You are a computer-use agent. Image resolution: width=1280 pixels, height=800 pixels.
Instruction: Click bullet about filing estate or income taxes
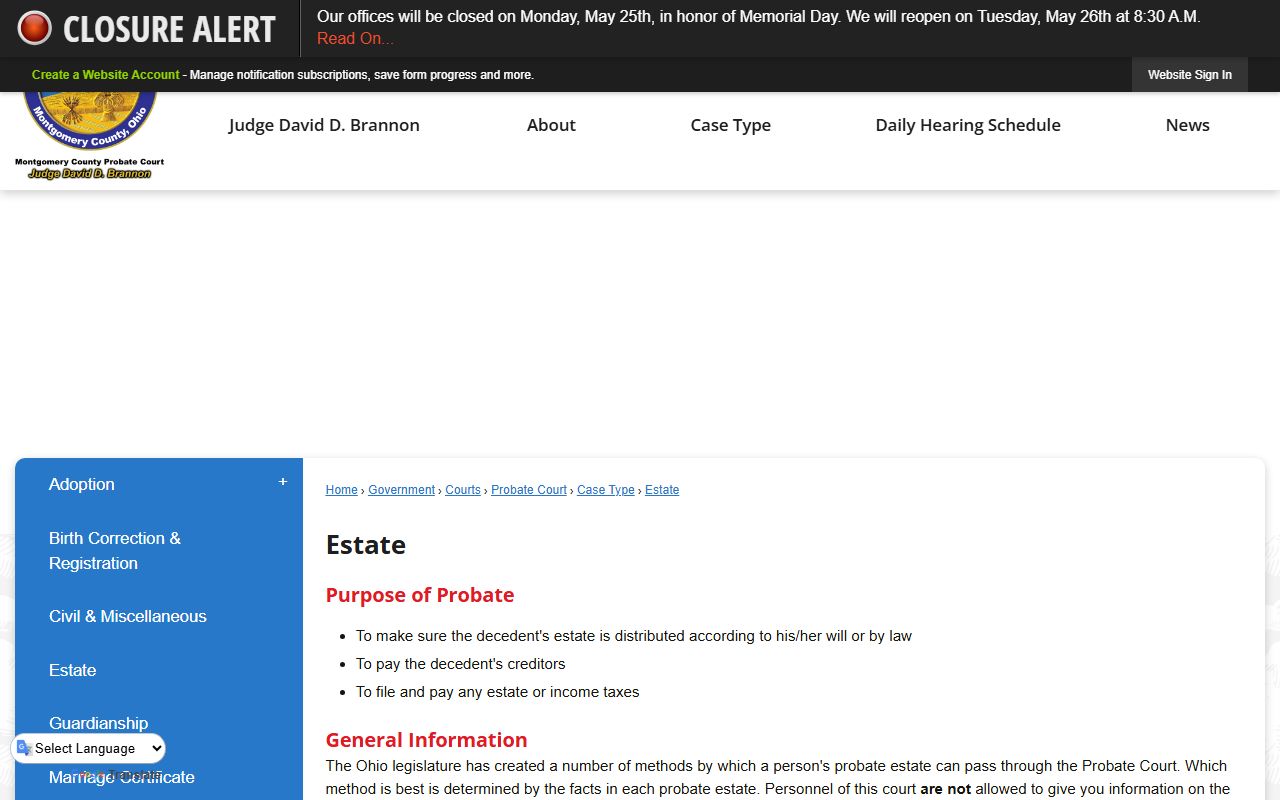(x=498, y=692)
